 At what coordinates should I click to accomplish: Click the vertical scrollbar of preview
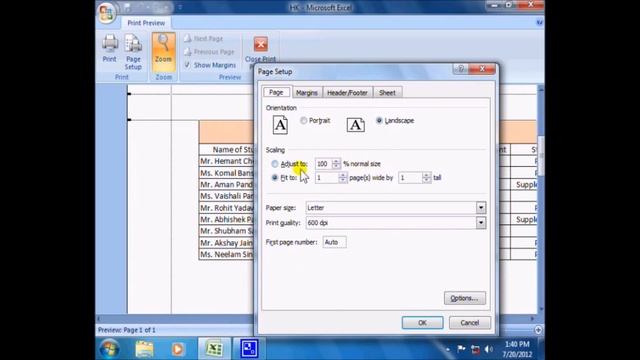(x=541, y=155)
